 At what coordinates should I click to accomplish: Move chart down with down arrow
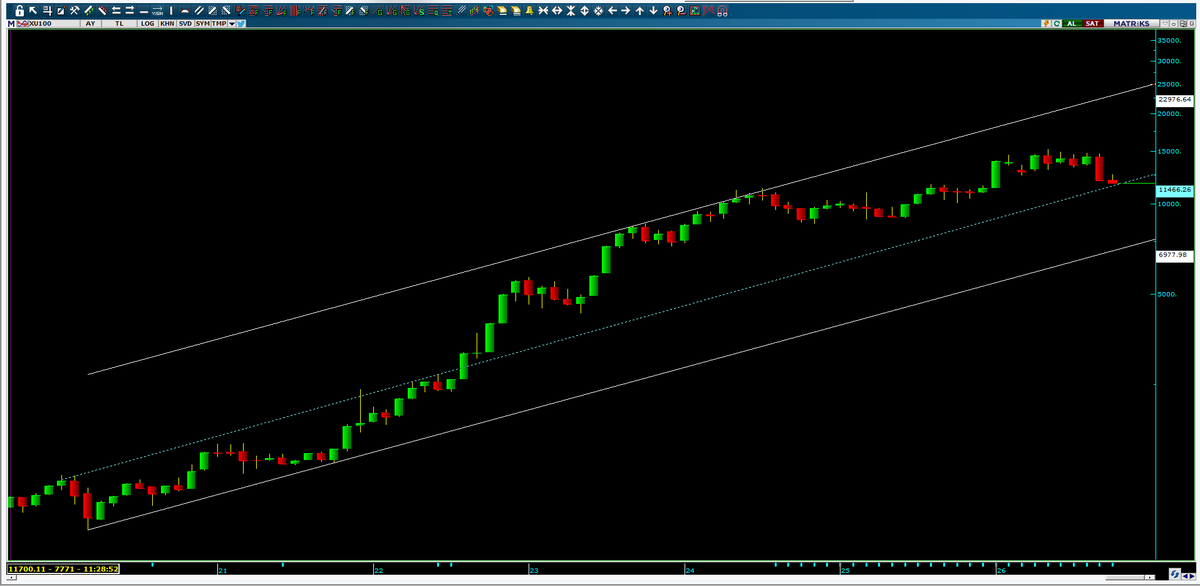click(x=653, y=11)
